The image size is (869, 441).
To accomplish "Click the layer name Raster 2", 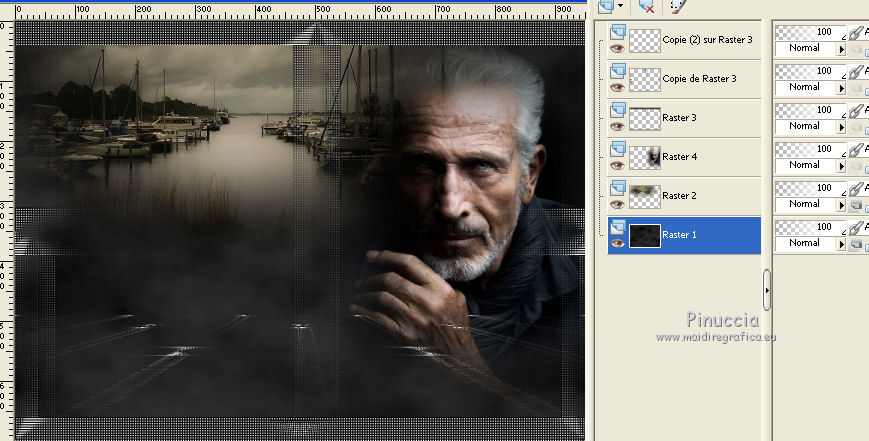I will pos(679,196).
